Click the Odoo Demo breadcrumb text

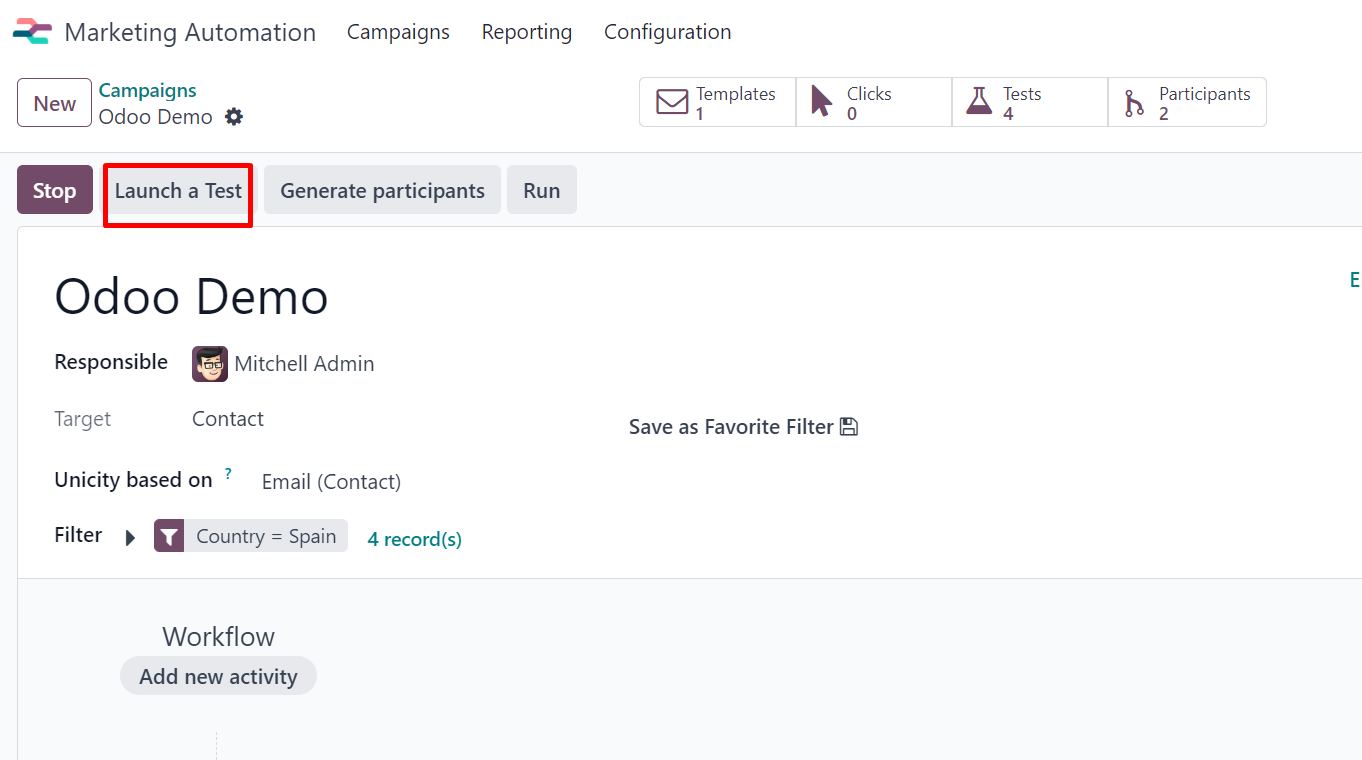[155, 117]
